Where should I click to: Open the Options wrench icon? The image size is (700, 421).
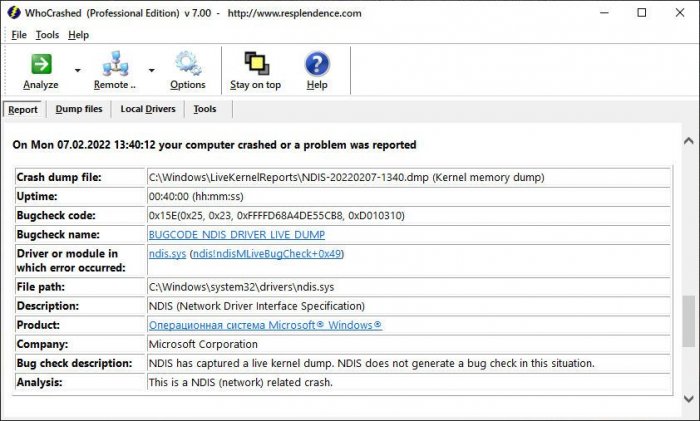coord(187,64)
